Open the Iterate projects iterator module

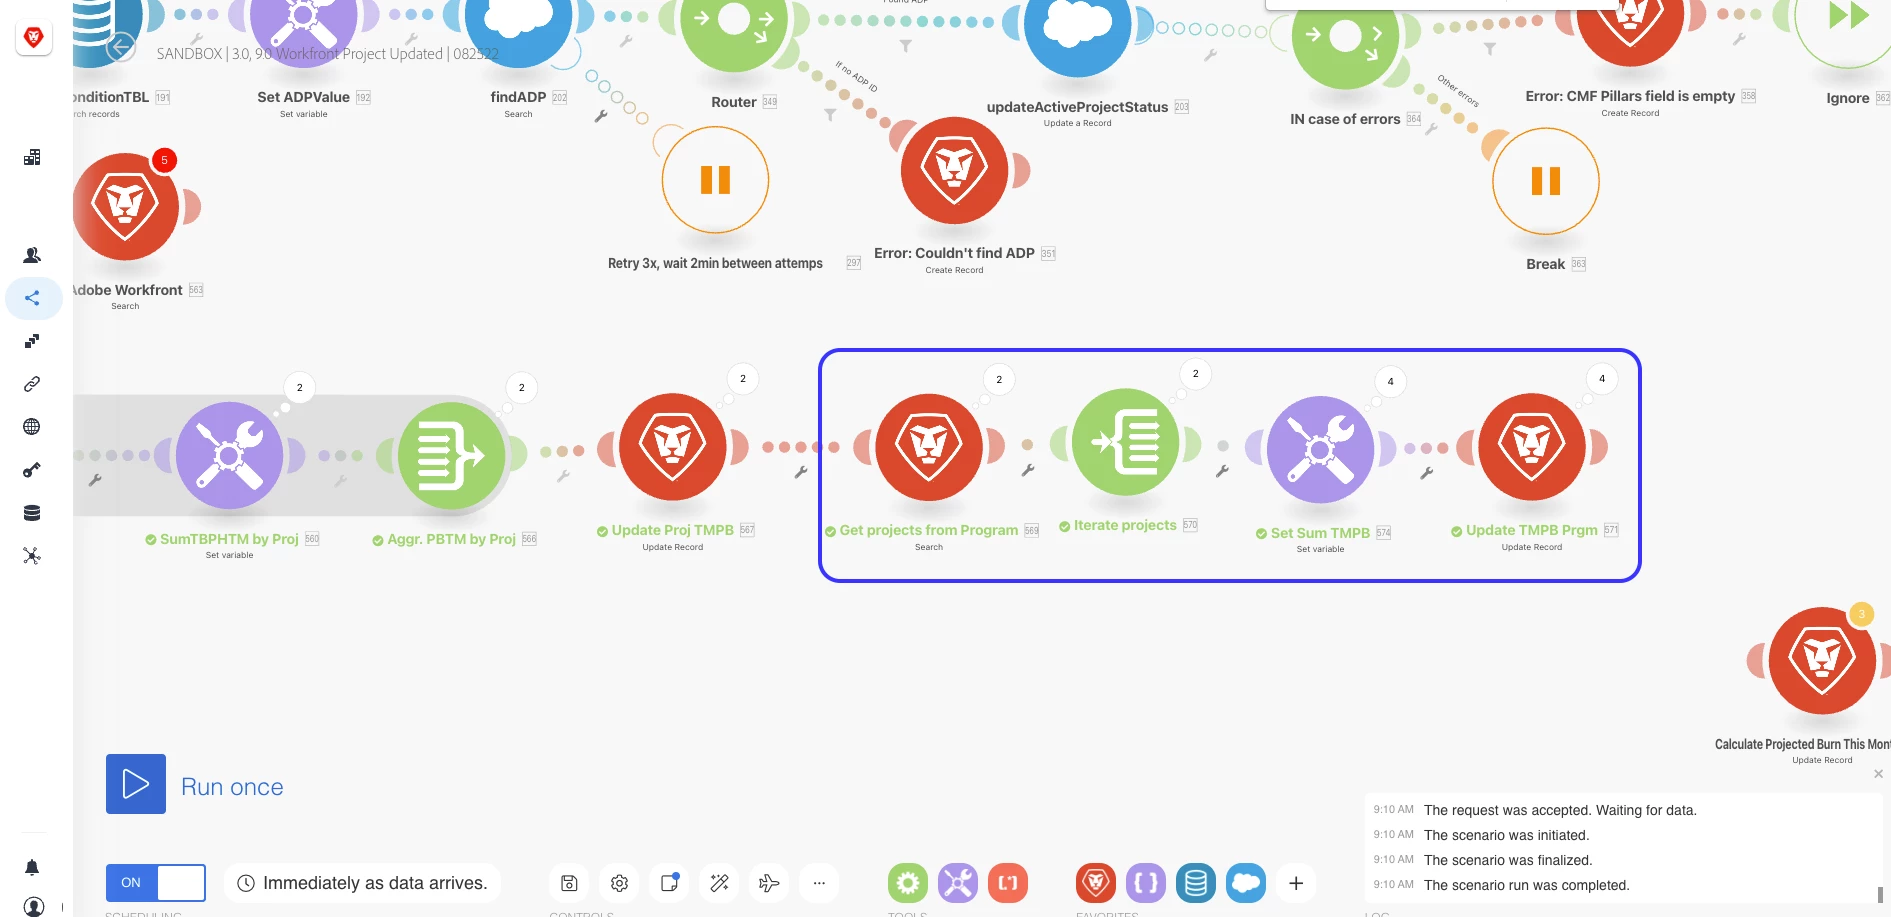click(1125, 442)
